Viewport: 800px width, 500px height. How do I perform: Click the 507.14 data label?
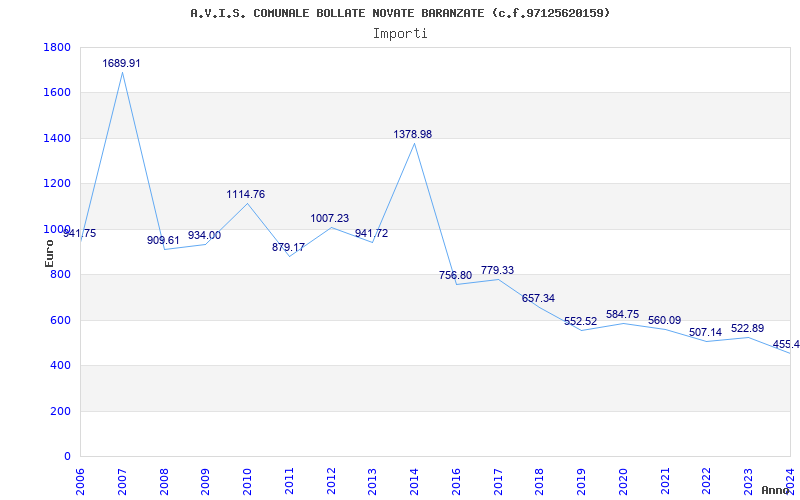pyautogui.click(x=706, y=333)
